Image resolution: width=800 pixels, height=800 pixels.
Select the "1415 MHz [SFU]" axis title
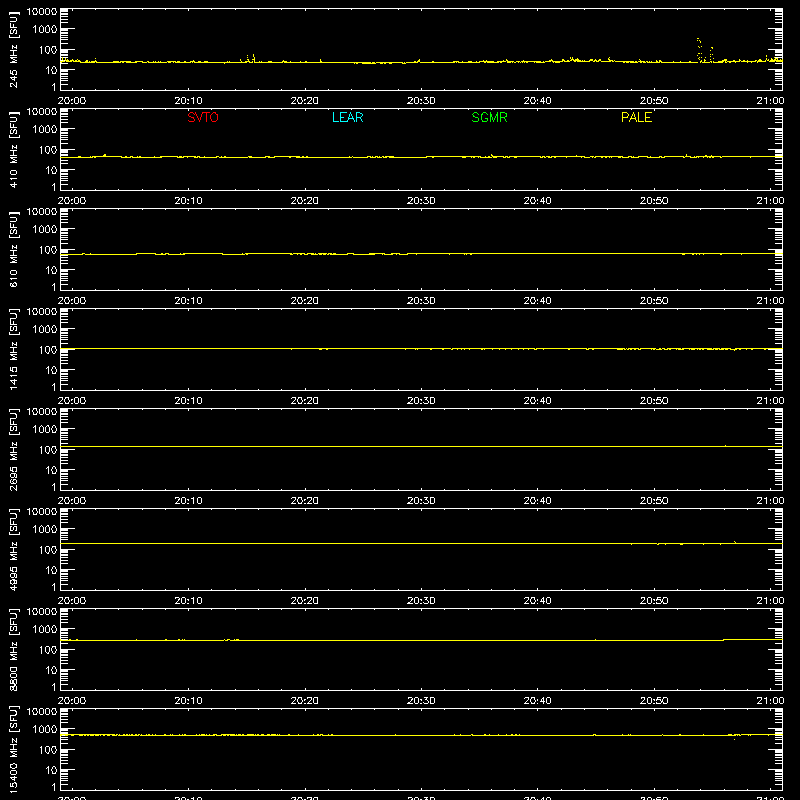click(x=13, y=349)
